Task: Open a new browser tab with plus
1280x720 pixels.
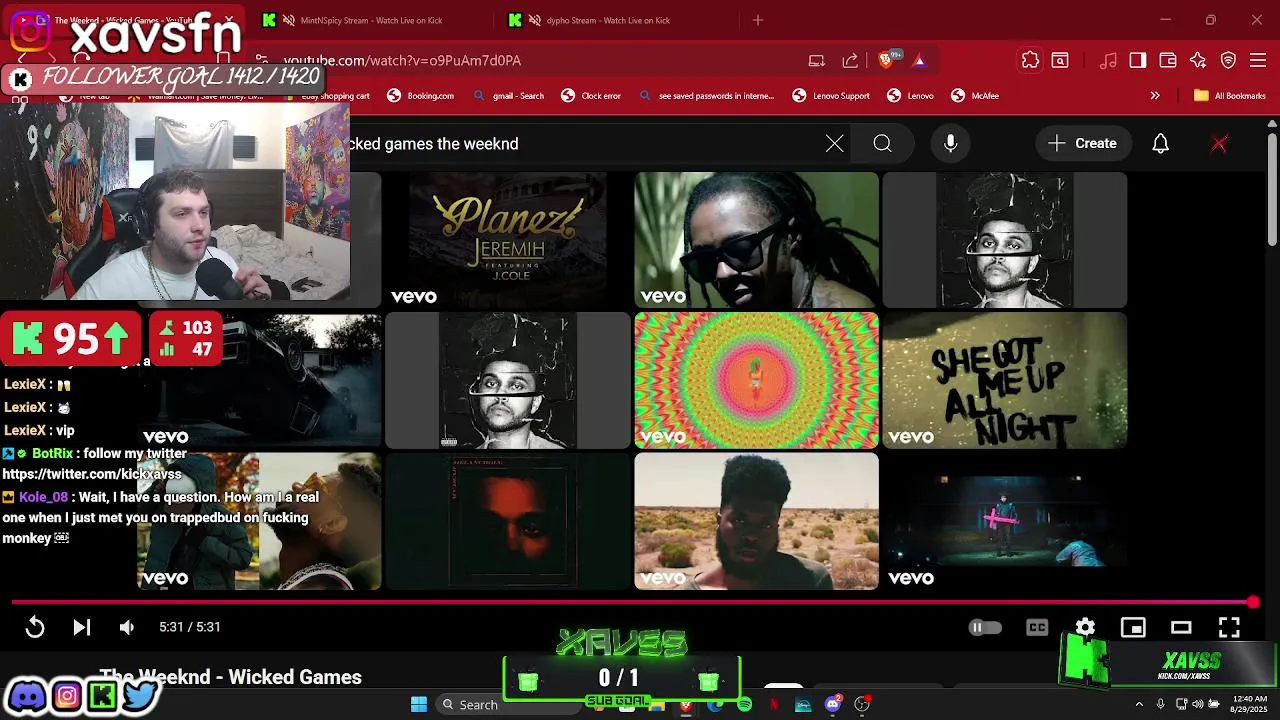Action: [x=758, y=20]
